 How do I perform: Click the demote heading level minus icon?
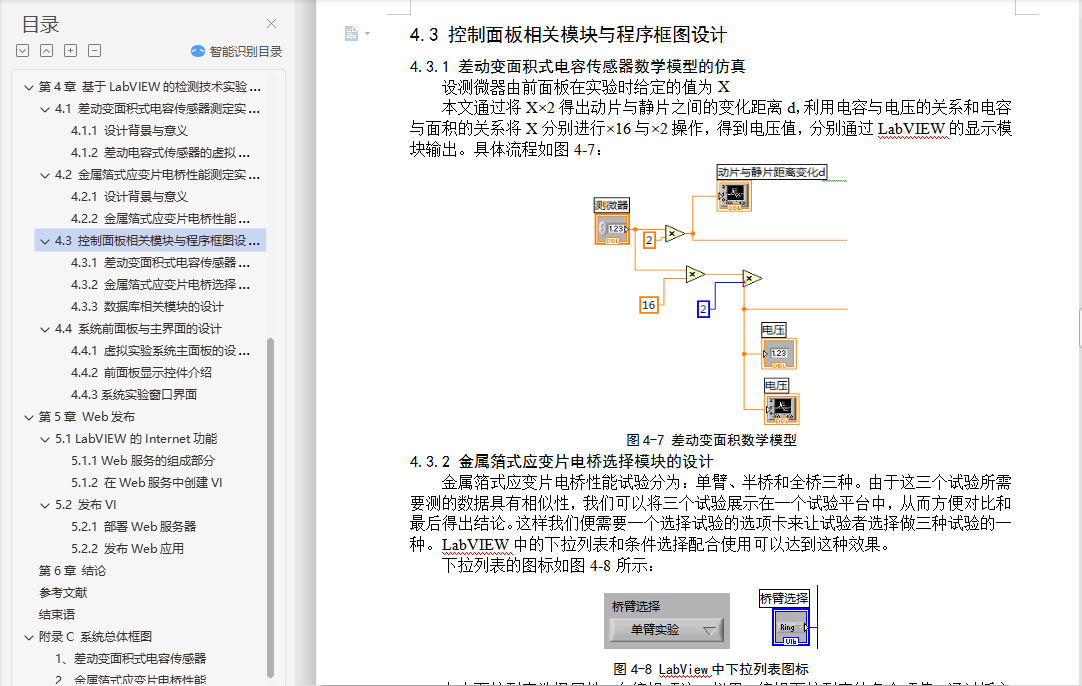(95, 50)
